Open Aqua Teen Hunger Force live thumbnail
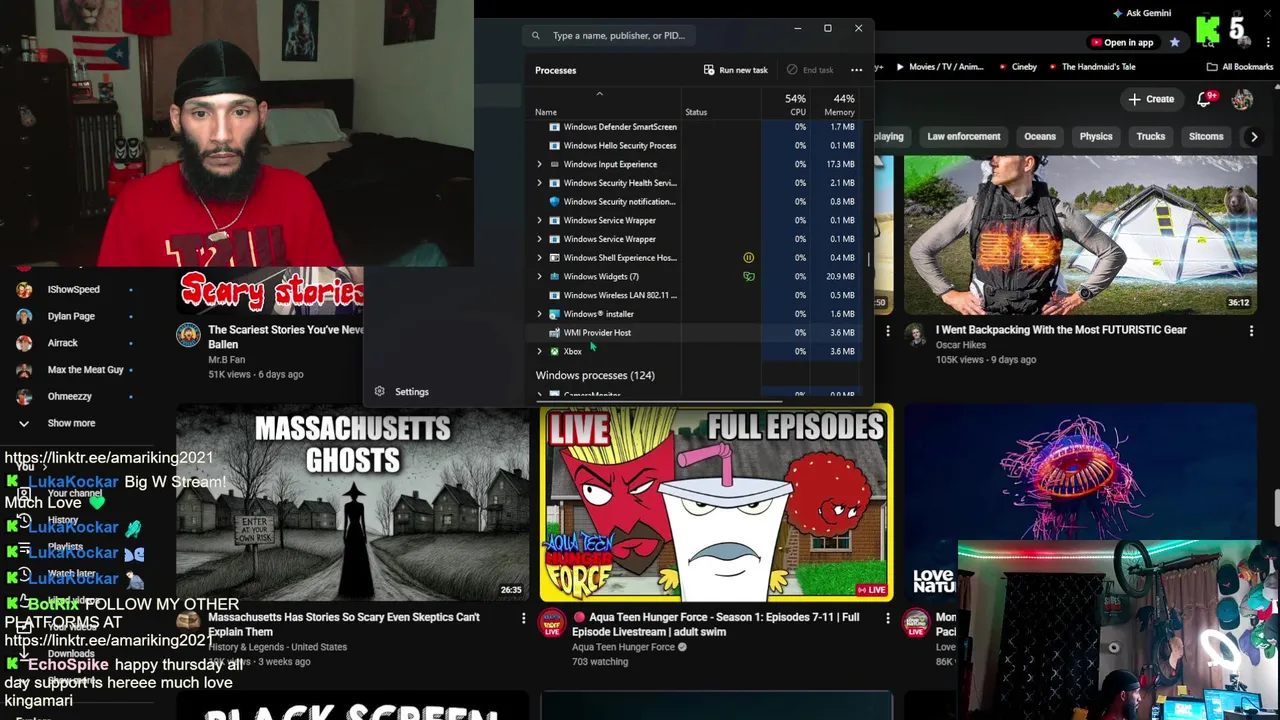Image resolution: width=1280 pixels, height=720 pixels. [716, 503]
